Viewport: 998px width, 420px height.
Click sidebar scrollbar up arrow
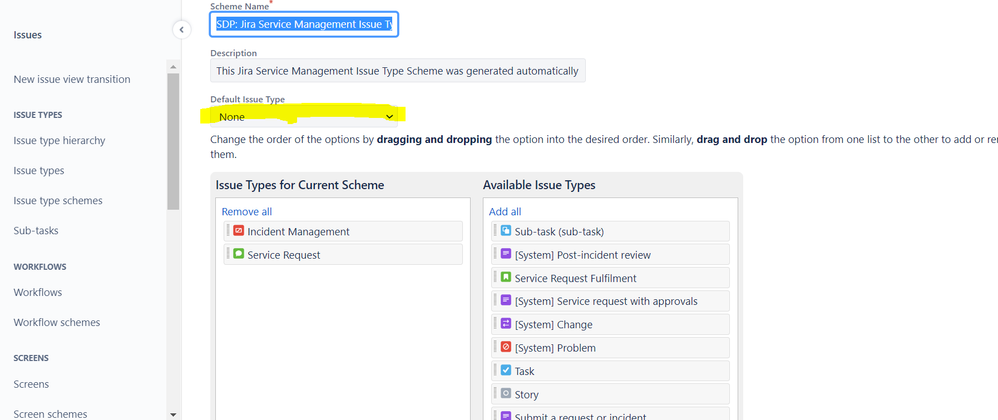pyautogui.click(x=173, y=66)
